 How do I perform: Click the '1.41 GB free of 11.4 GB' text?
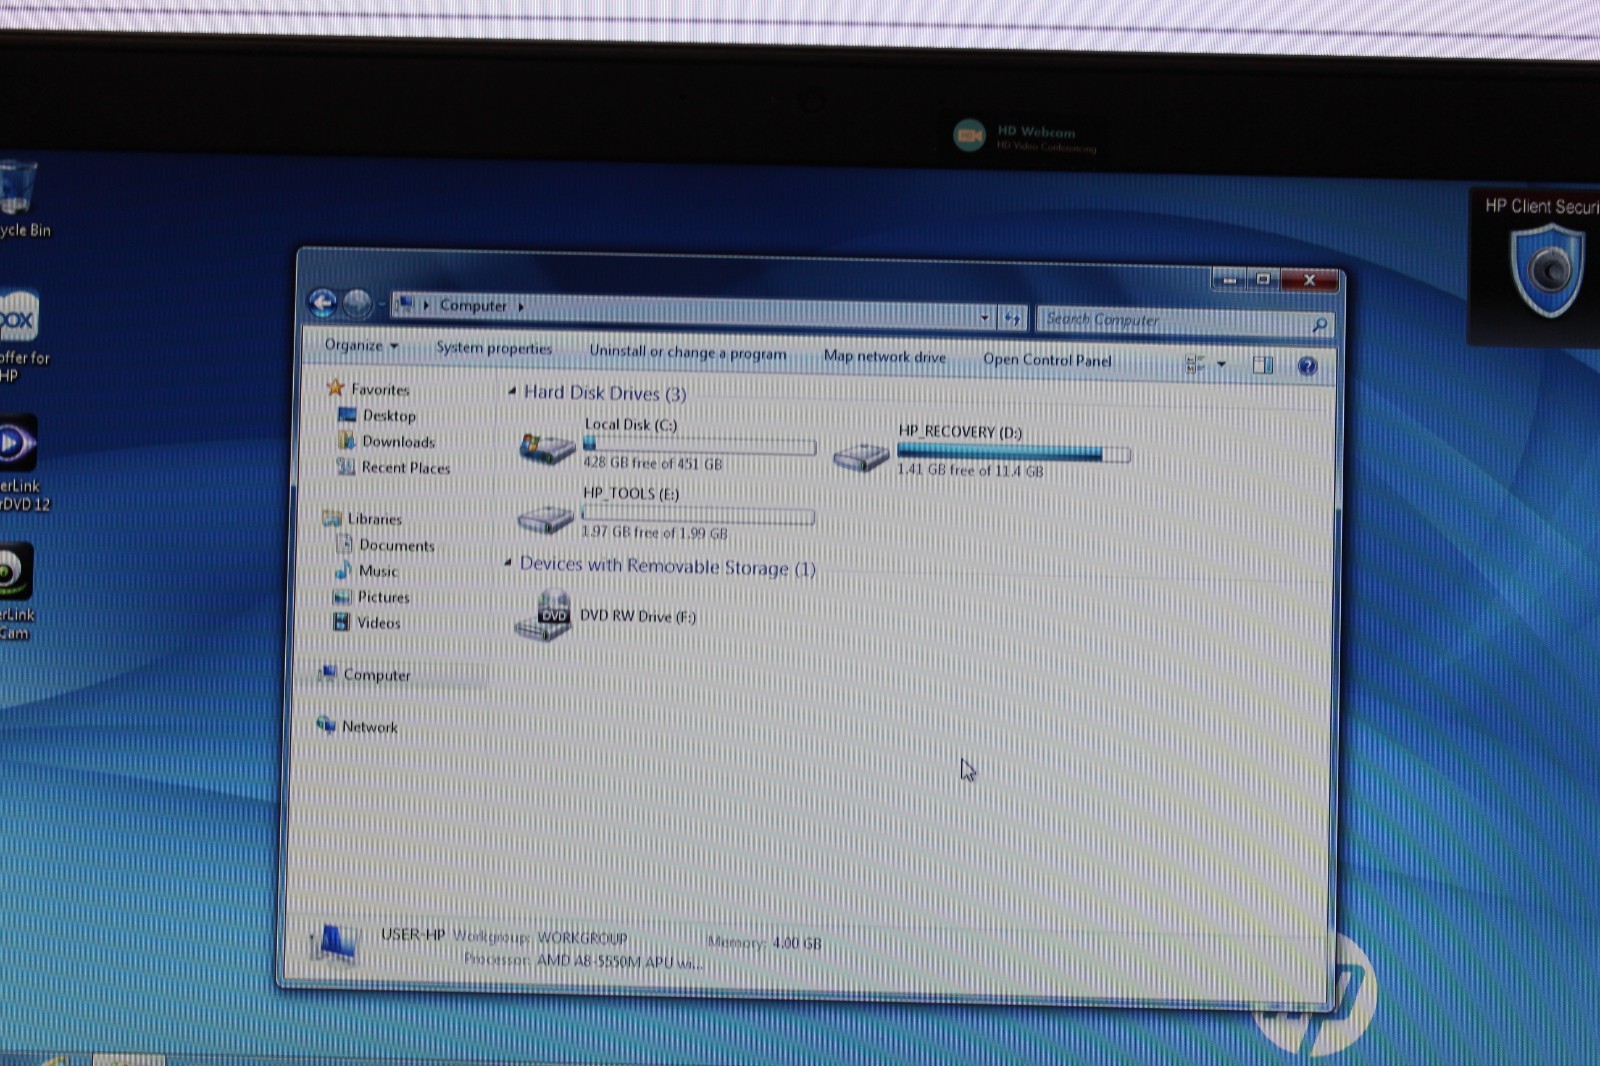pos(970,470)
